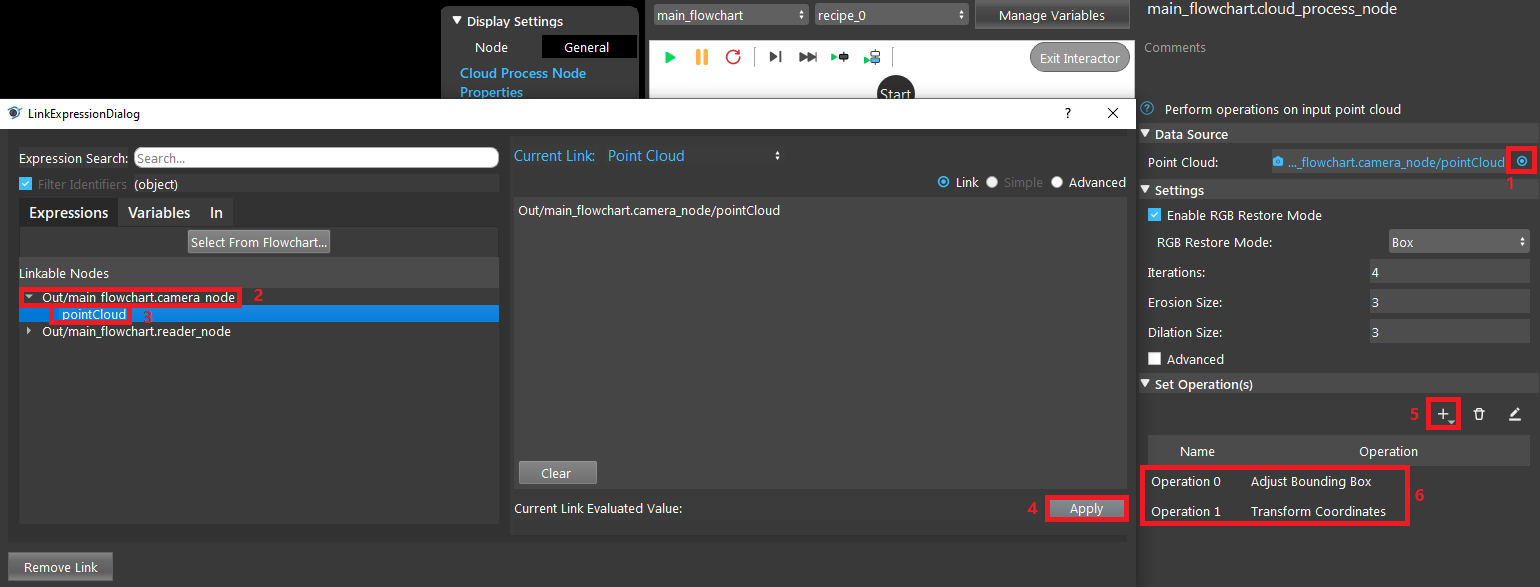Click the help button in the LinkExpressionDialog title bar

tap(1067, 113)
